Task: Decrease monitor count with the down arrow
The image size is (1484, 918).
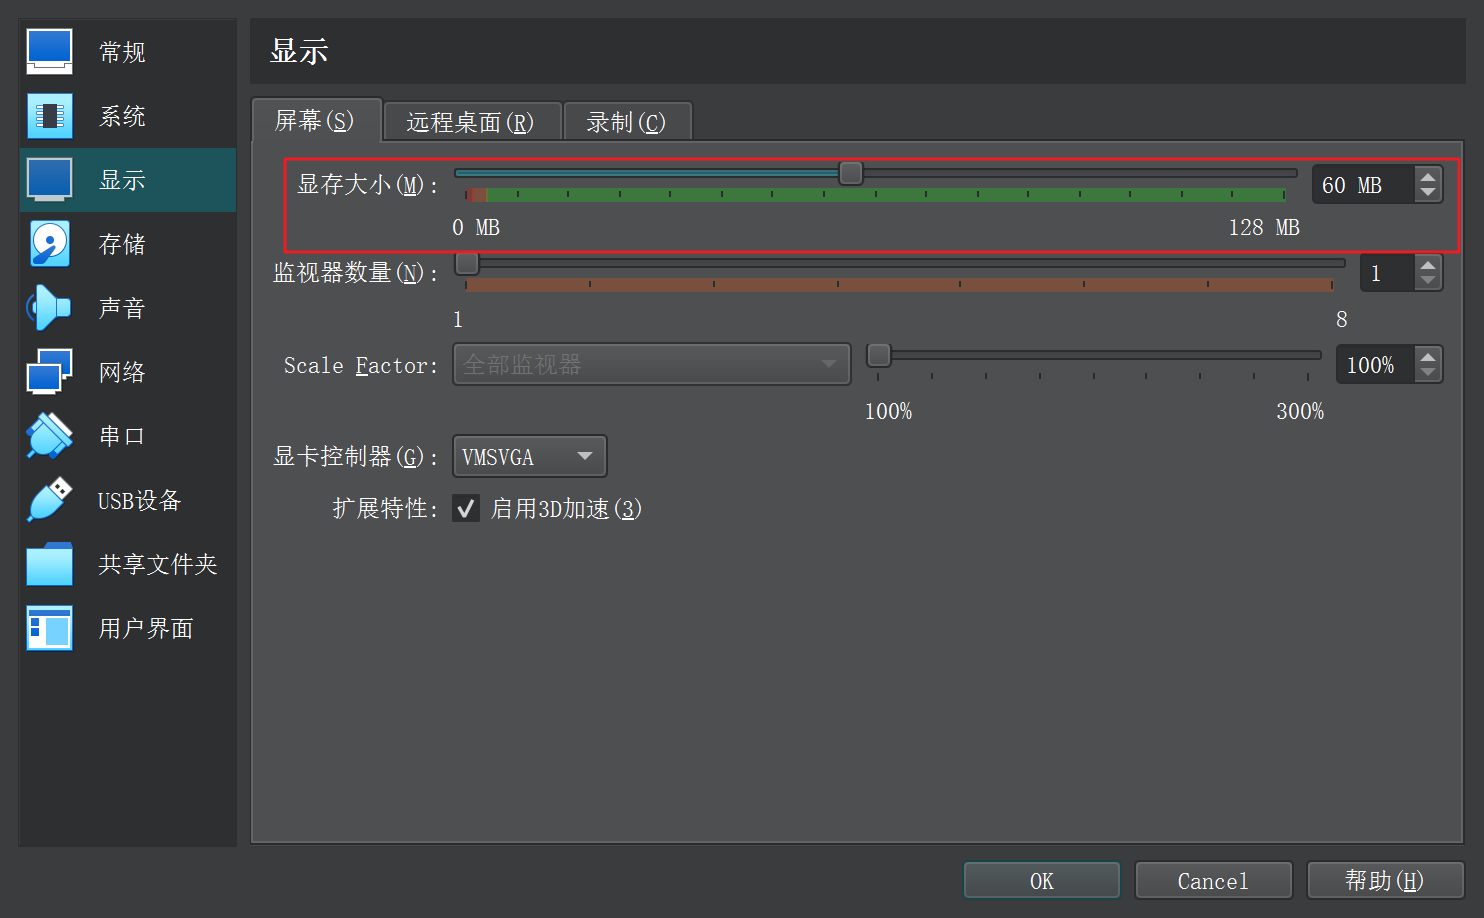Action: (x=1428, y=281)
